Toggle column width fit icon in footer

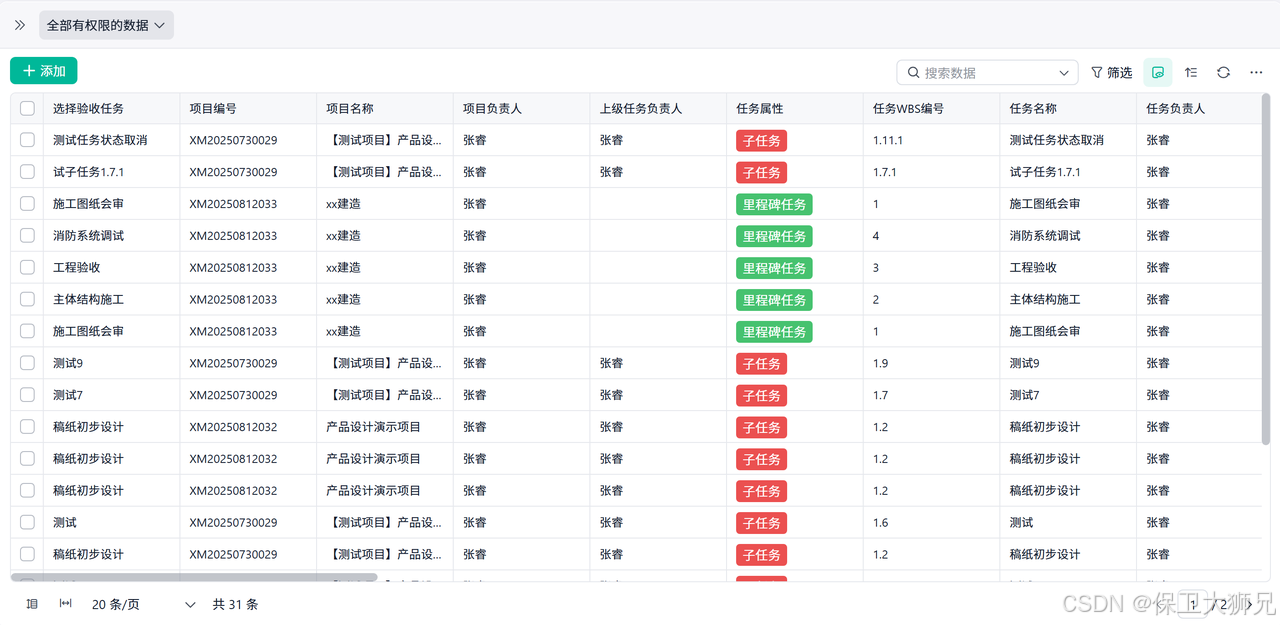tap(66, 604)
